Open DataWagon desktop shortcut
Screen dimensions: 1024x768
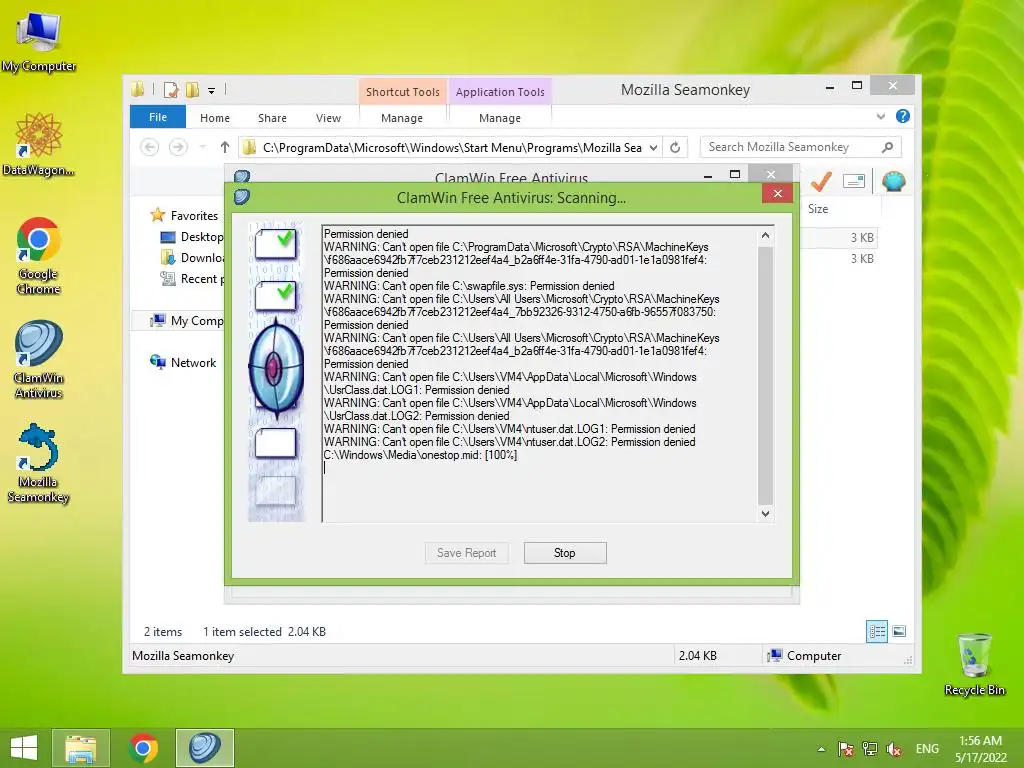(x=39, y=144)
